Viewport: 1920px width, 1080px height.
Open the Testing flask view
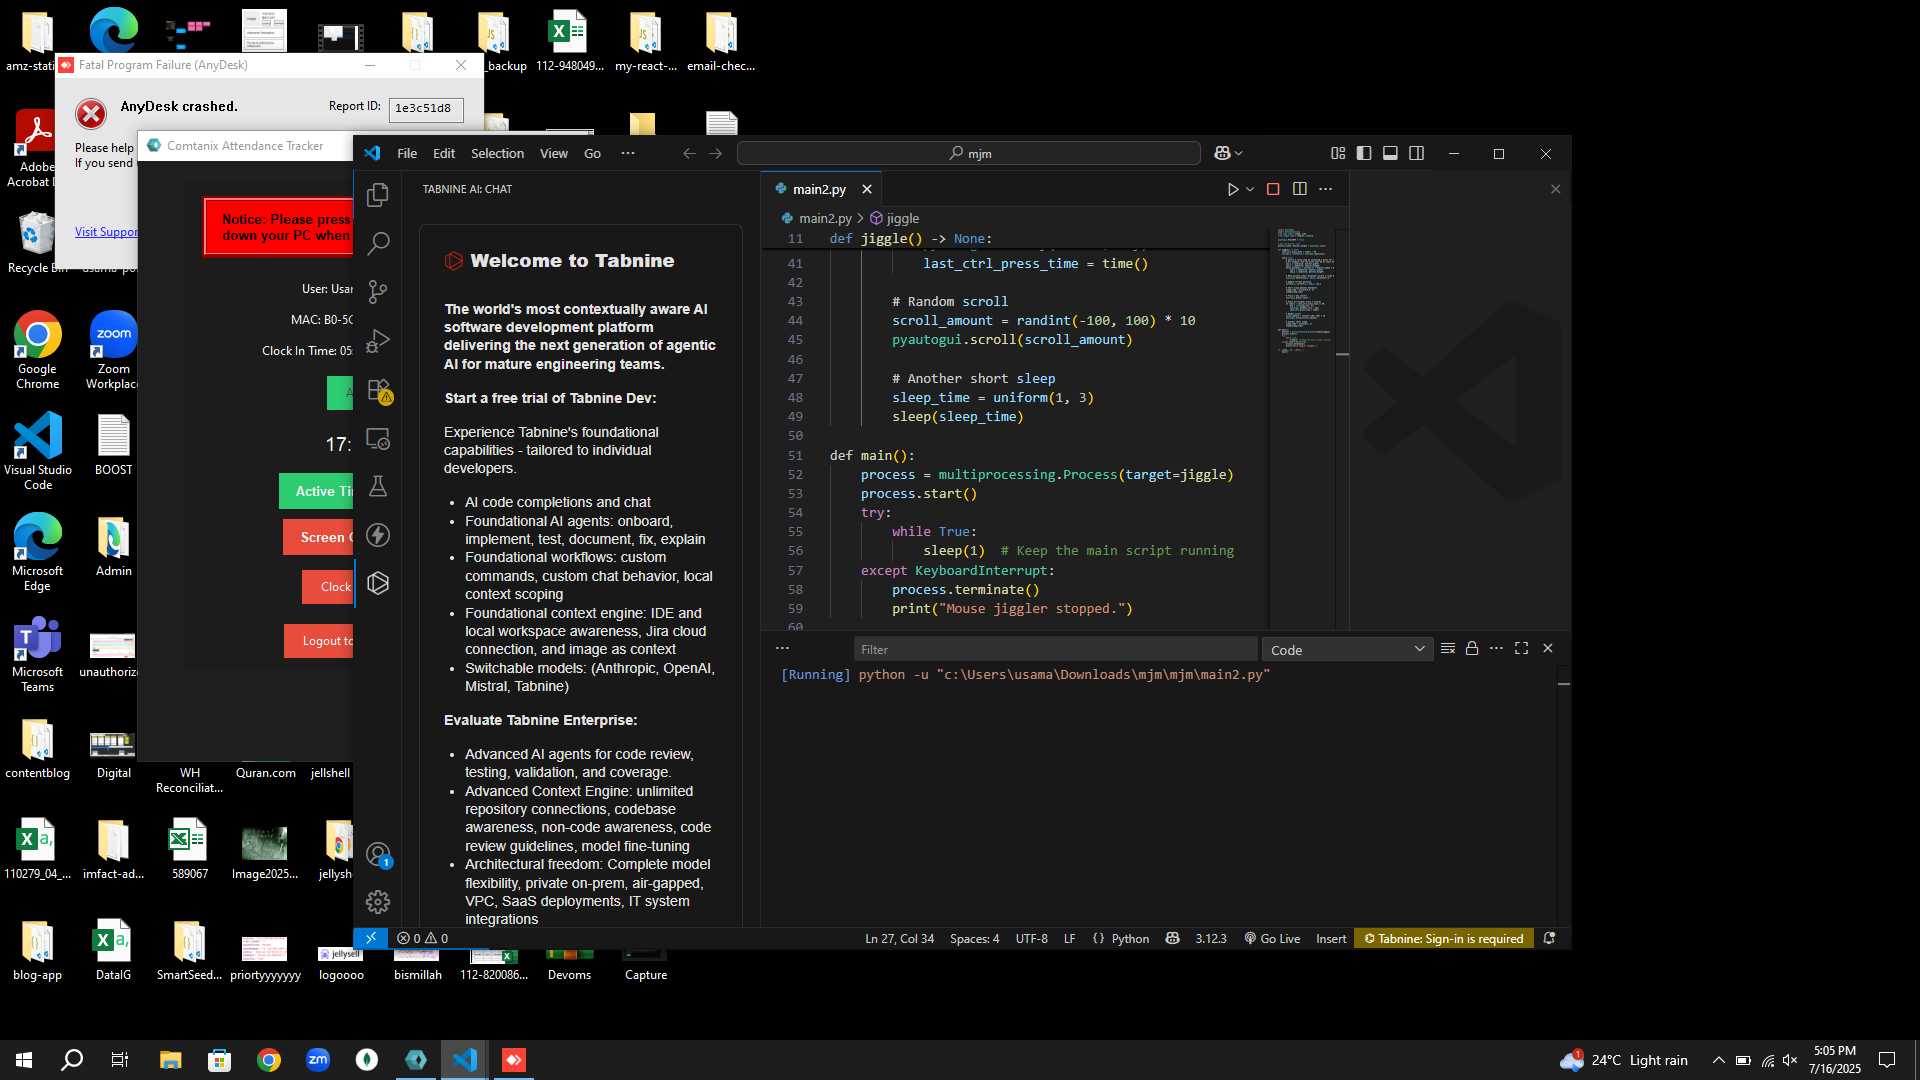(x=378, y=486)
